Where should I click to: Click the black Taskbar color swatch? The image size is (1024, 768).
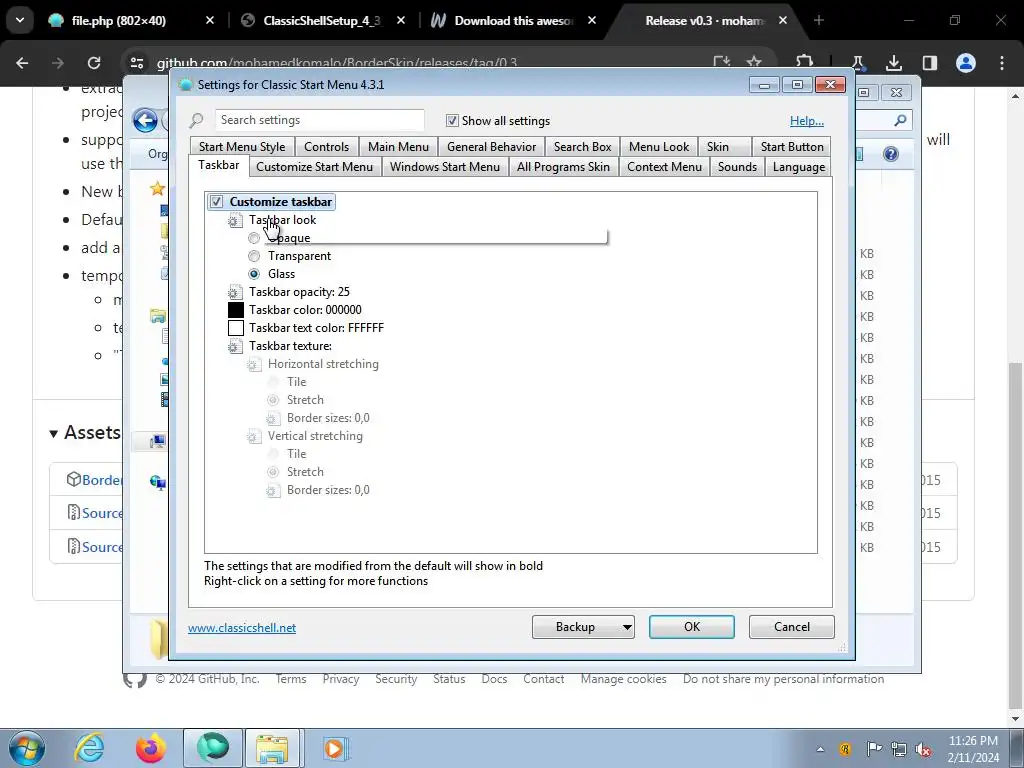(x=236, y=310)
